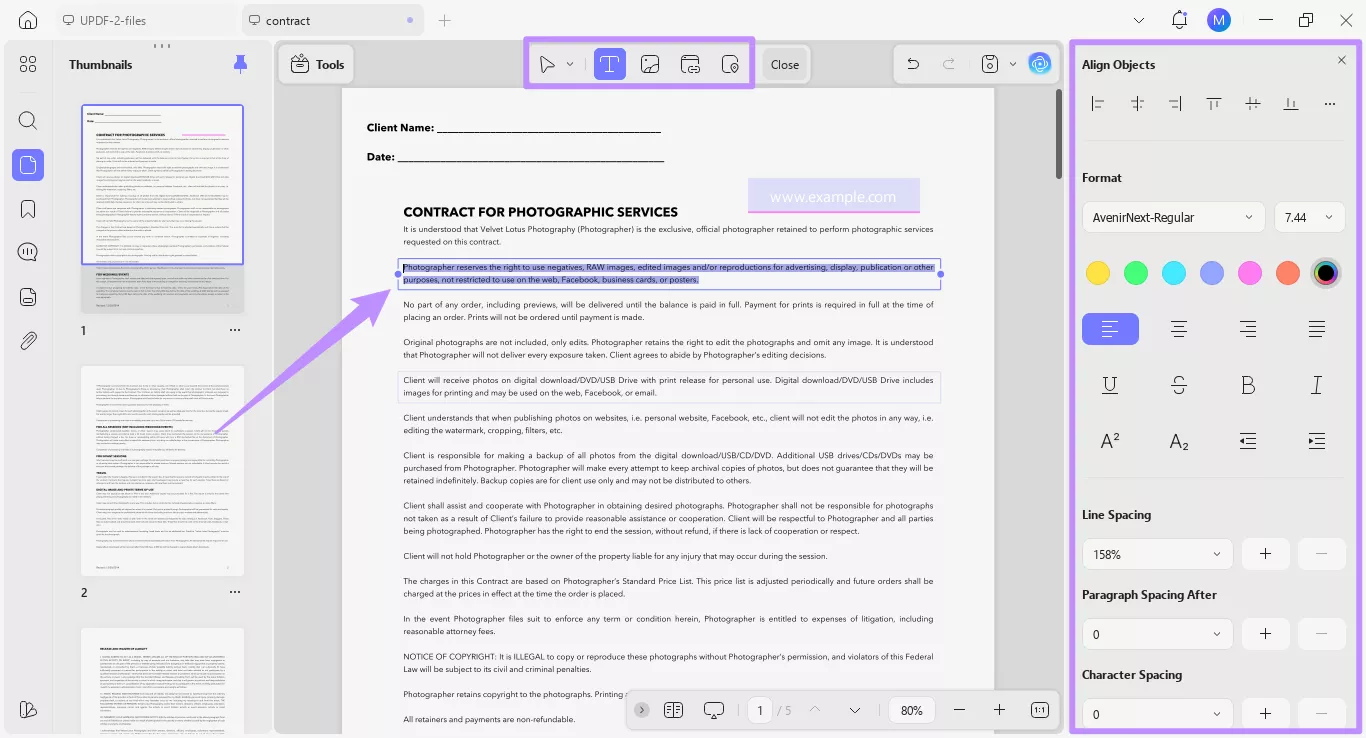Open the UPDF AI assistant
This screenshot has width=1366, height=738.
(x=1040, y=64)
